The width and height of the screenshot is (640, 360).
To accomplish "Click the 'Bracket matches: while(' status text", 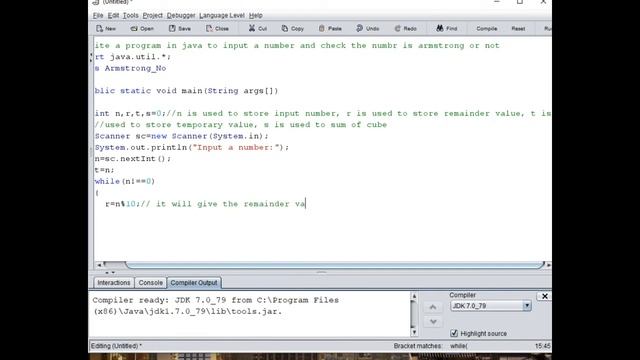I will click(431, 346).
